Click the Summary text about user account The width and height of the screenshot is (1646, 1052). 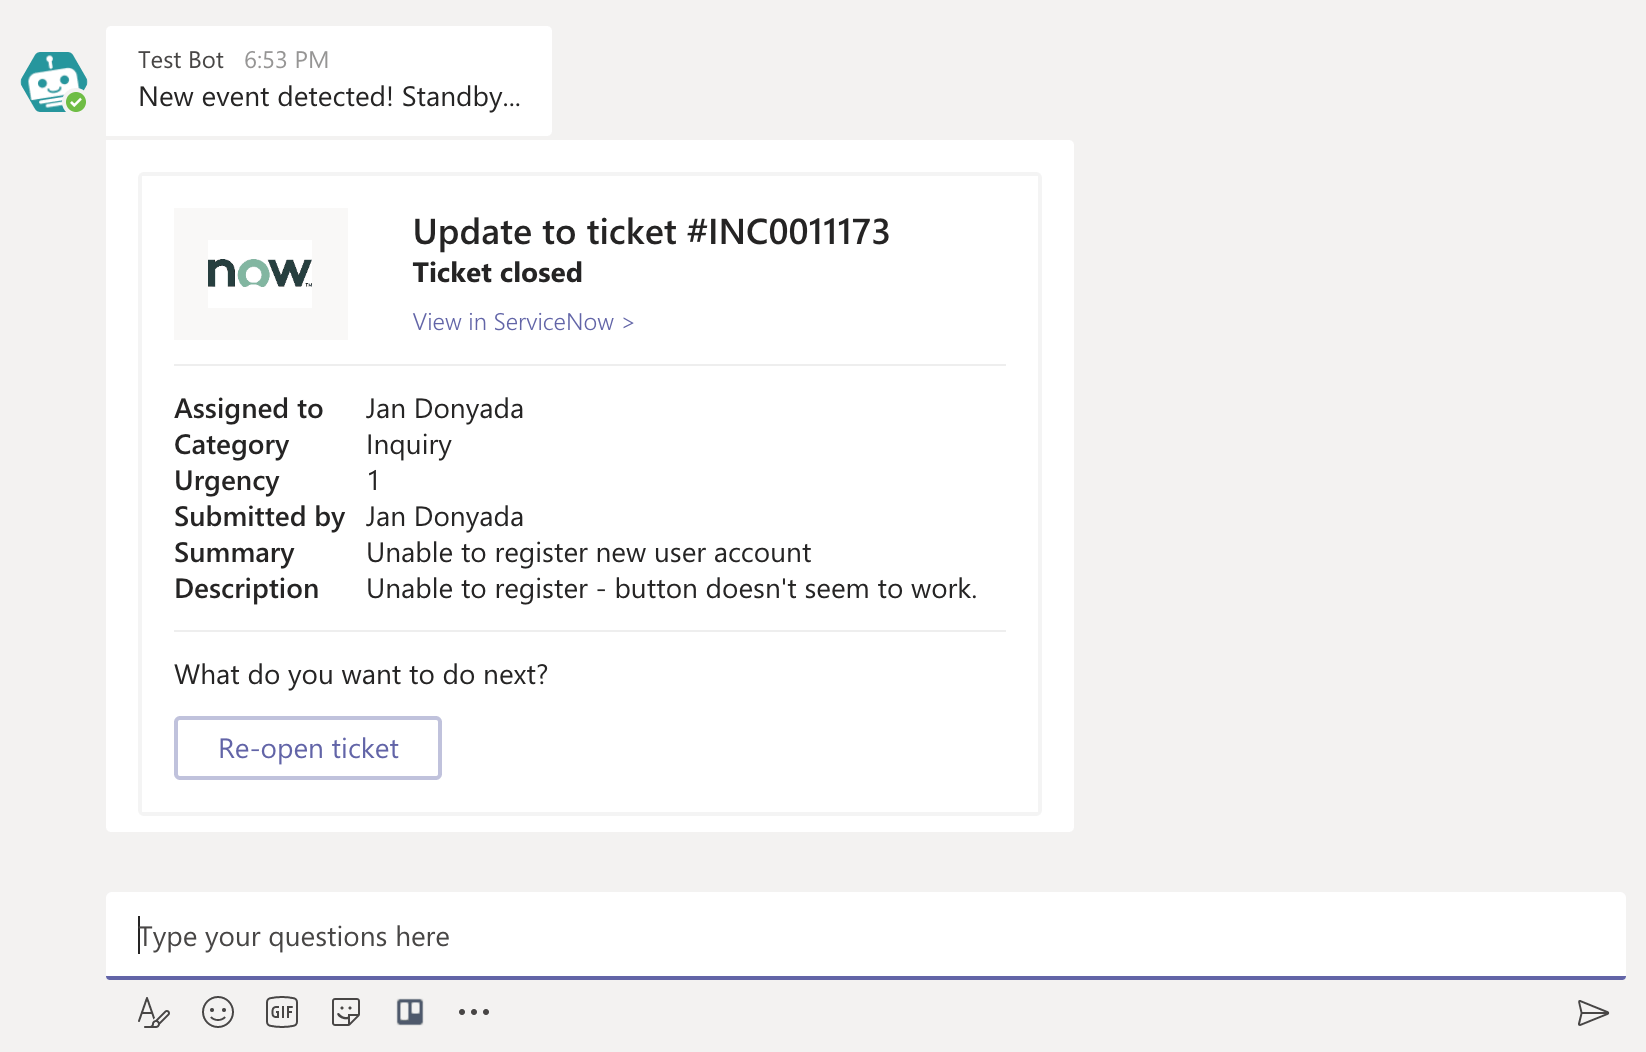(x=588, y=553)
